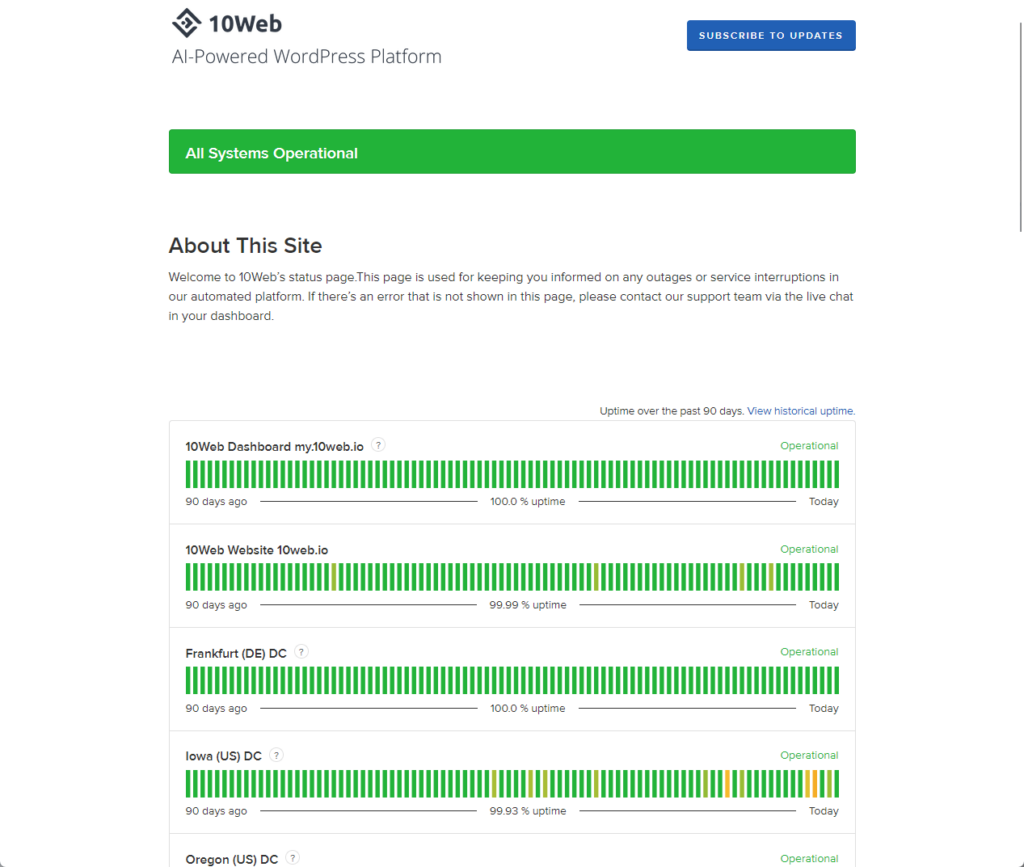Click the Uptime over the past 90 days text
Screen dimensions: 1024x867
pos(671,411)
